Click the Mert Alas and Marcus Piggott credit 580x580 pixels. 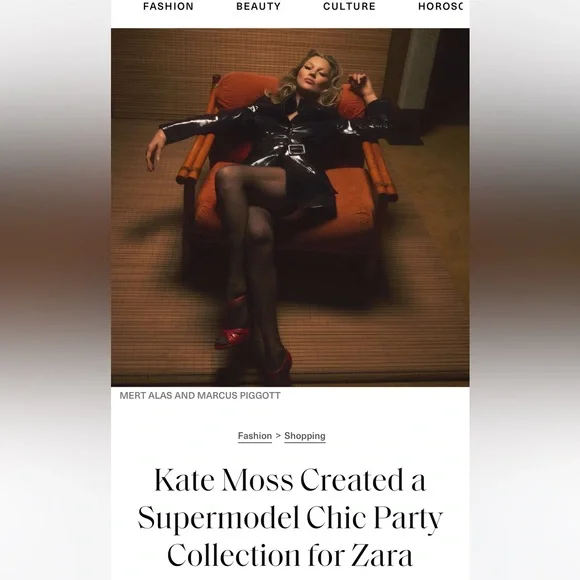pyautogui.click(x=200, y=395)
